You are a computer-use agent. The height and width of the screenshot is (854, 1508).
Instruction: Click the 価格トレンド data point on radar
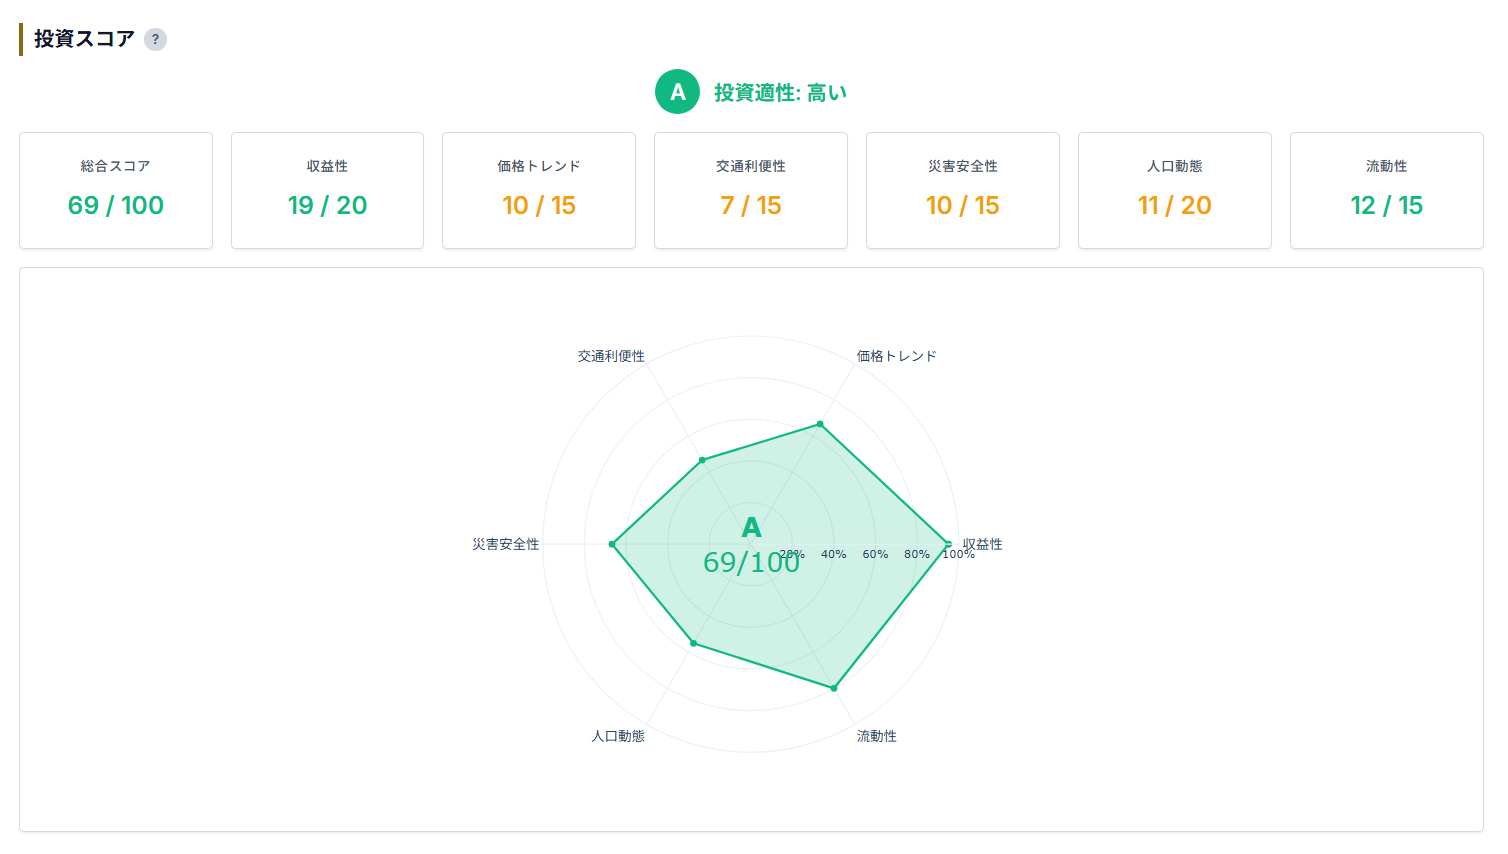pos(820,424)
